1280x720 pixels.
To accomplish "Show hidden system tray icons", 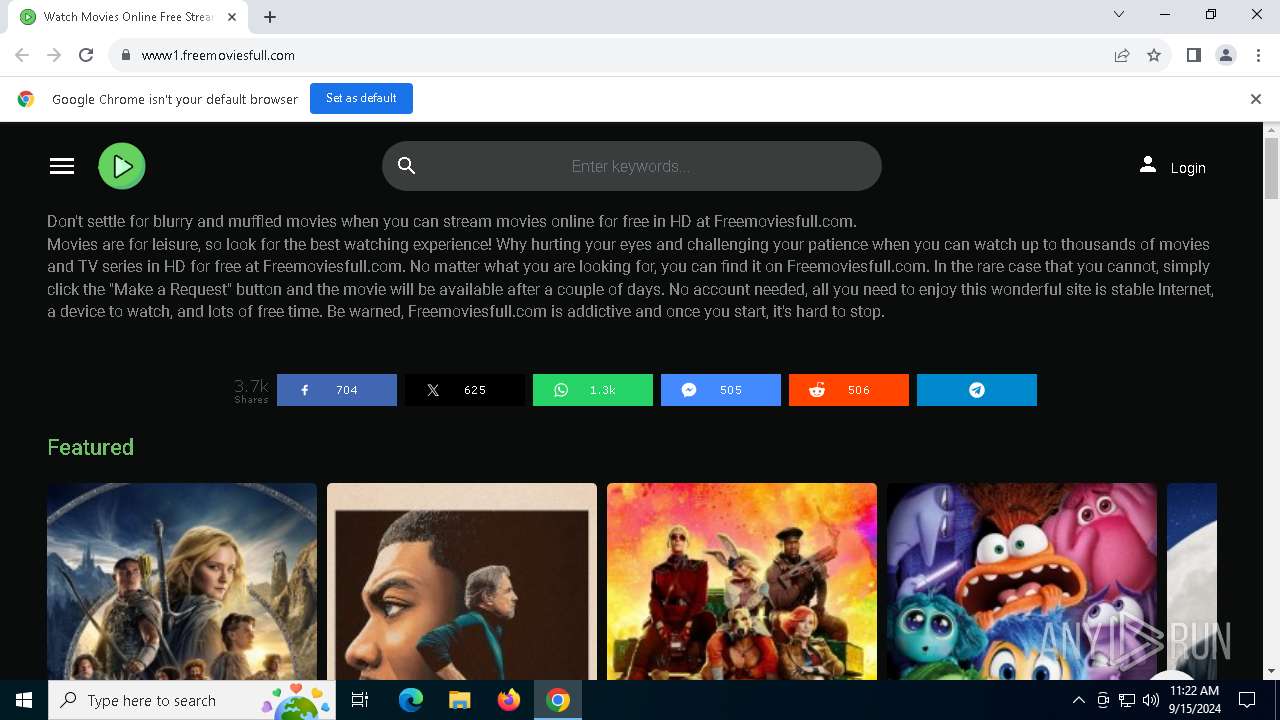I will [1078, 700].
